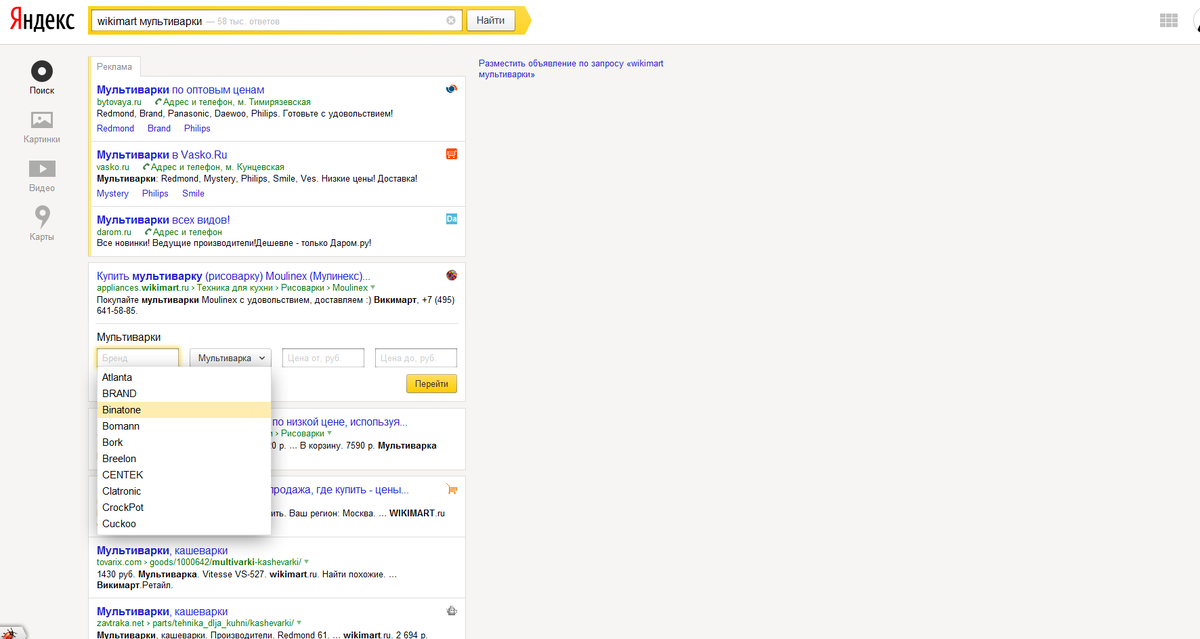Click the Smile sitelink under vasko ad
Screen dimensions: 1200x639
coord(193,194)
